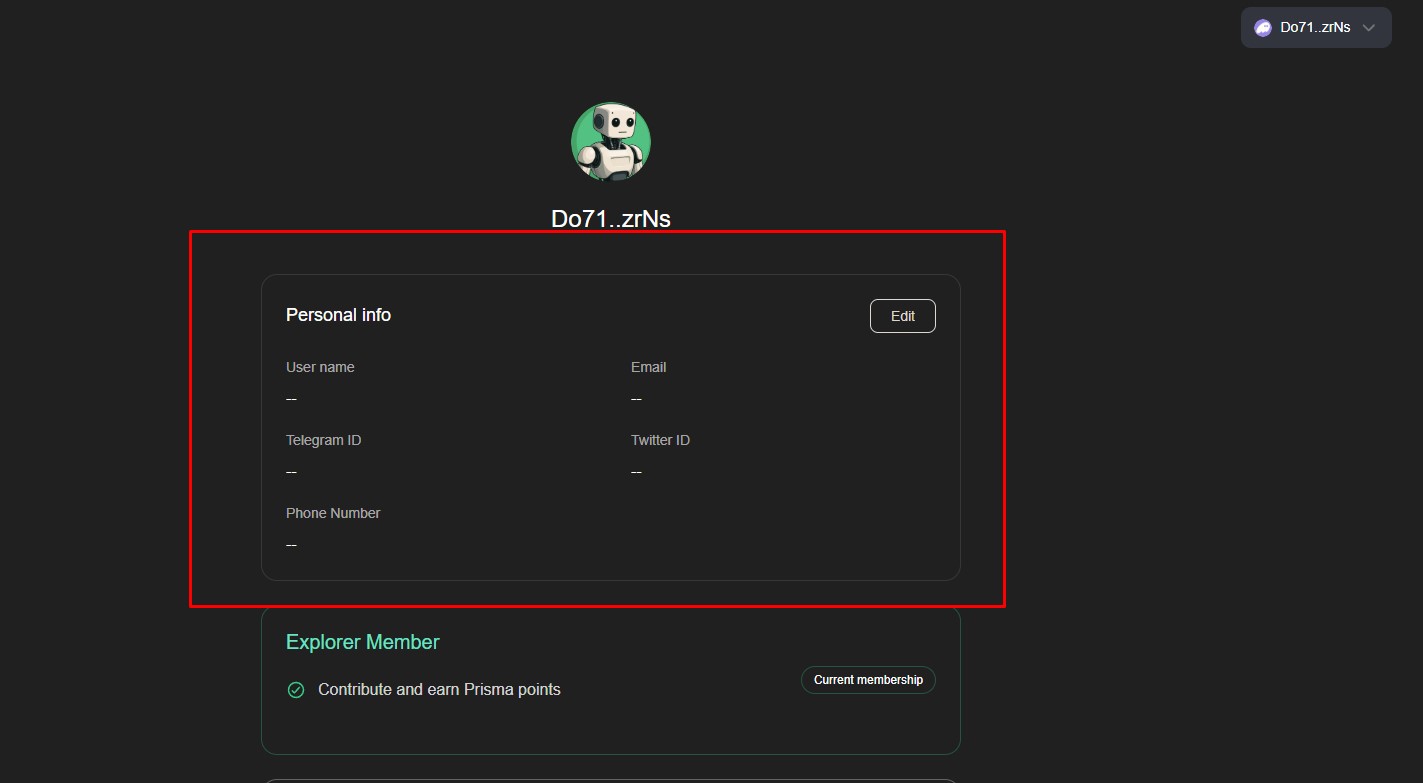Image resolution: width=1423 pixels, height=783 pixels.
Task: Click the empty Telegram ID value
Action: 291,472
